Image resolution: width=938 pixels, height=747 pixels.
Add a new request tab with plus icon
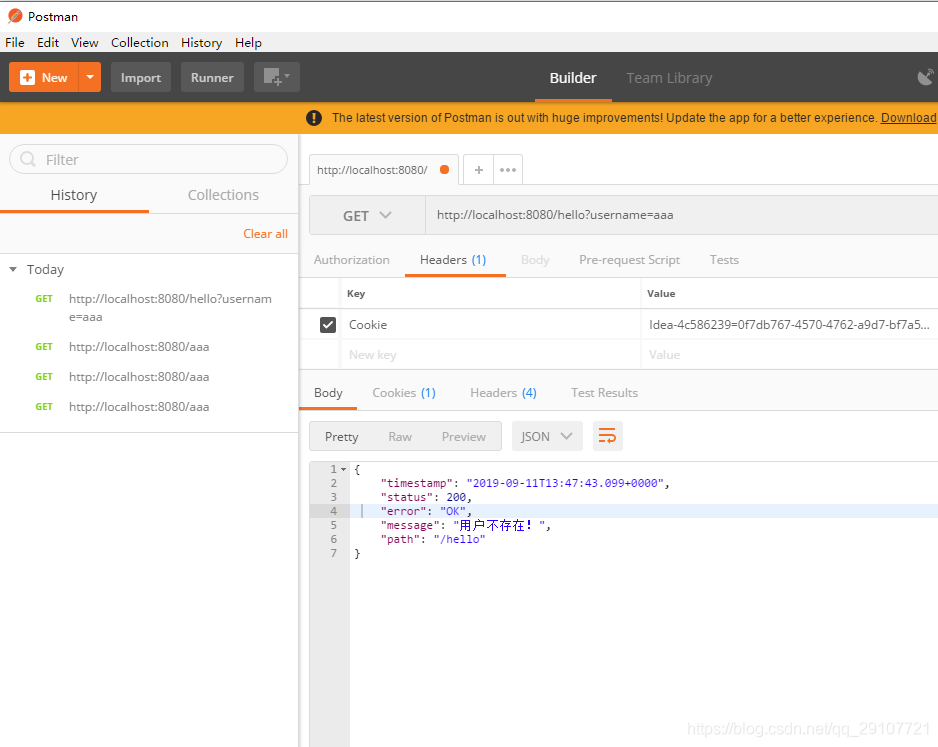tap(479, 170)
